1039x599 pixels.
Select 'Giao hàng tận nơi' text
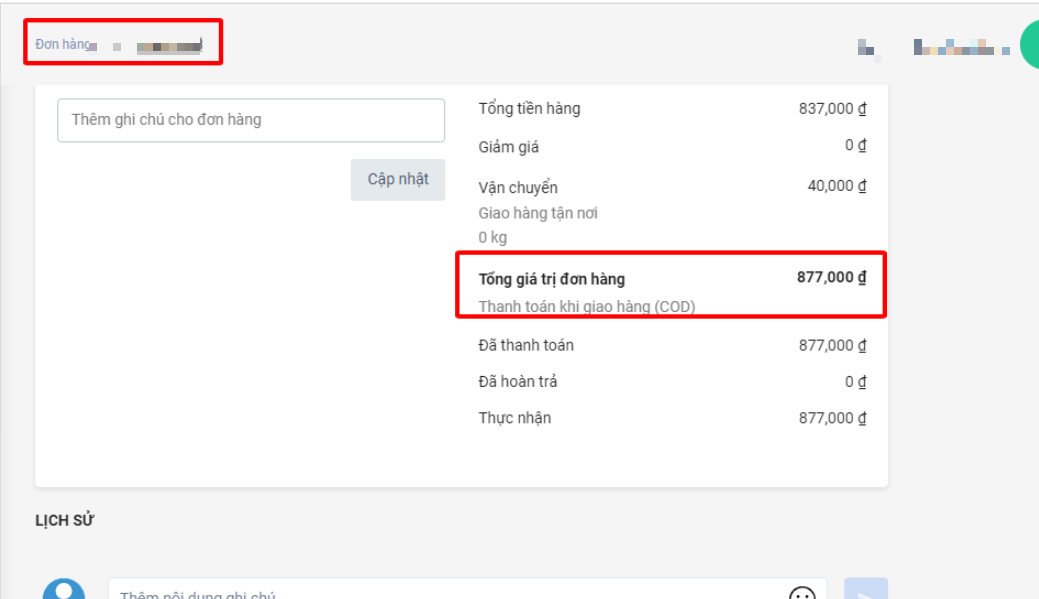538,213
